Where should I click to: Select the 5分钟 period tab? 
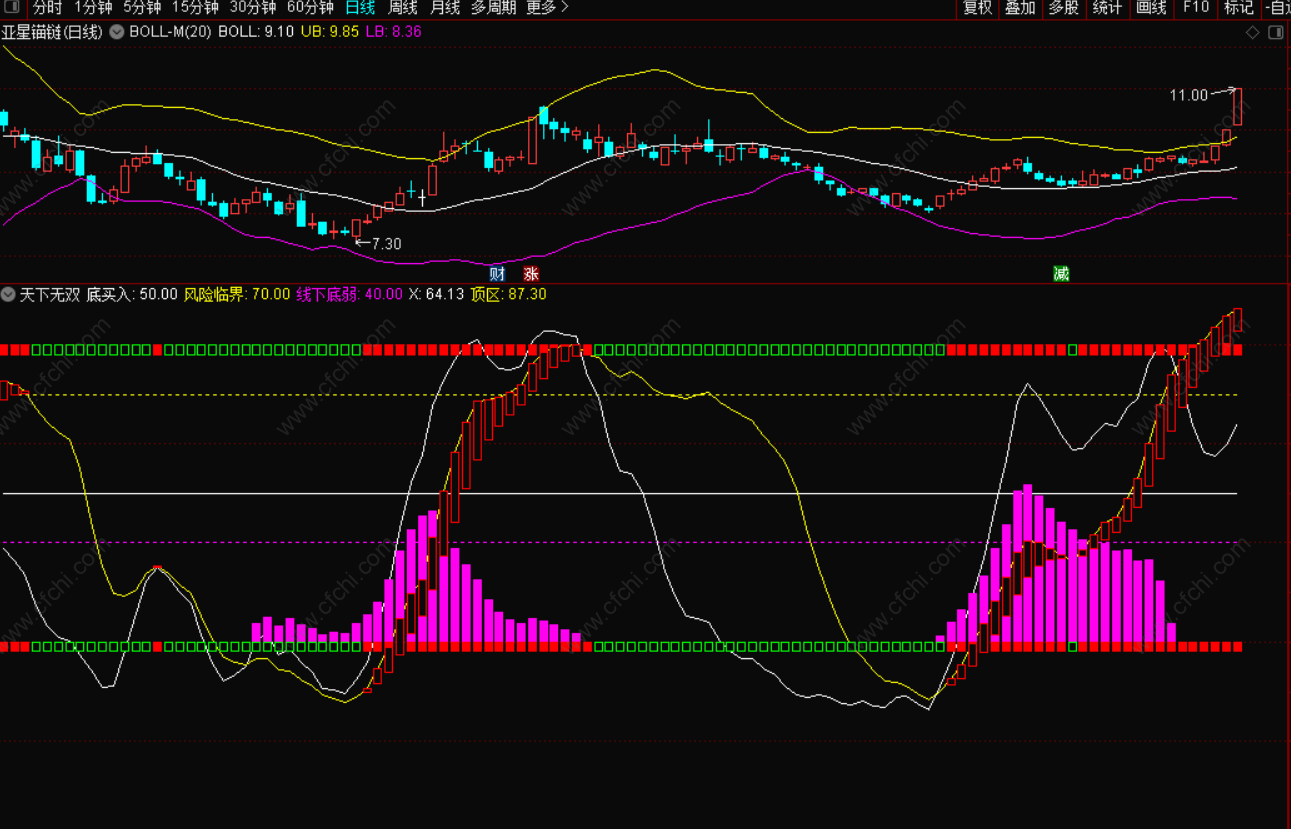pos(142,8)
